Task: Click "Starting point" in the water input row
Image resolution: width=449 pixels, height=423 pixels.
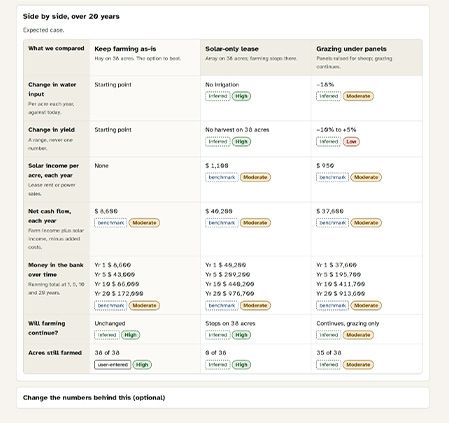Action: pos(113,85)
